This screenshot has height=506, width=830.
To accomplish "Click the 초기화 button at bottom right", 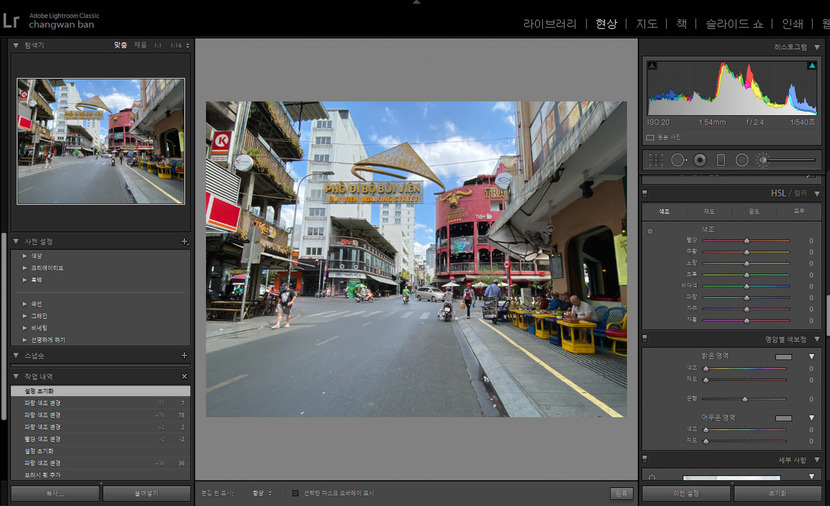I will [778, 493].
